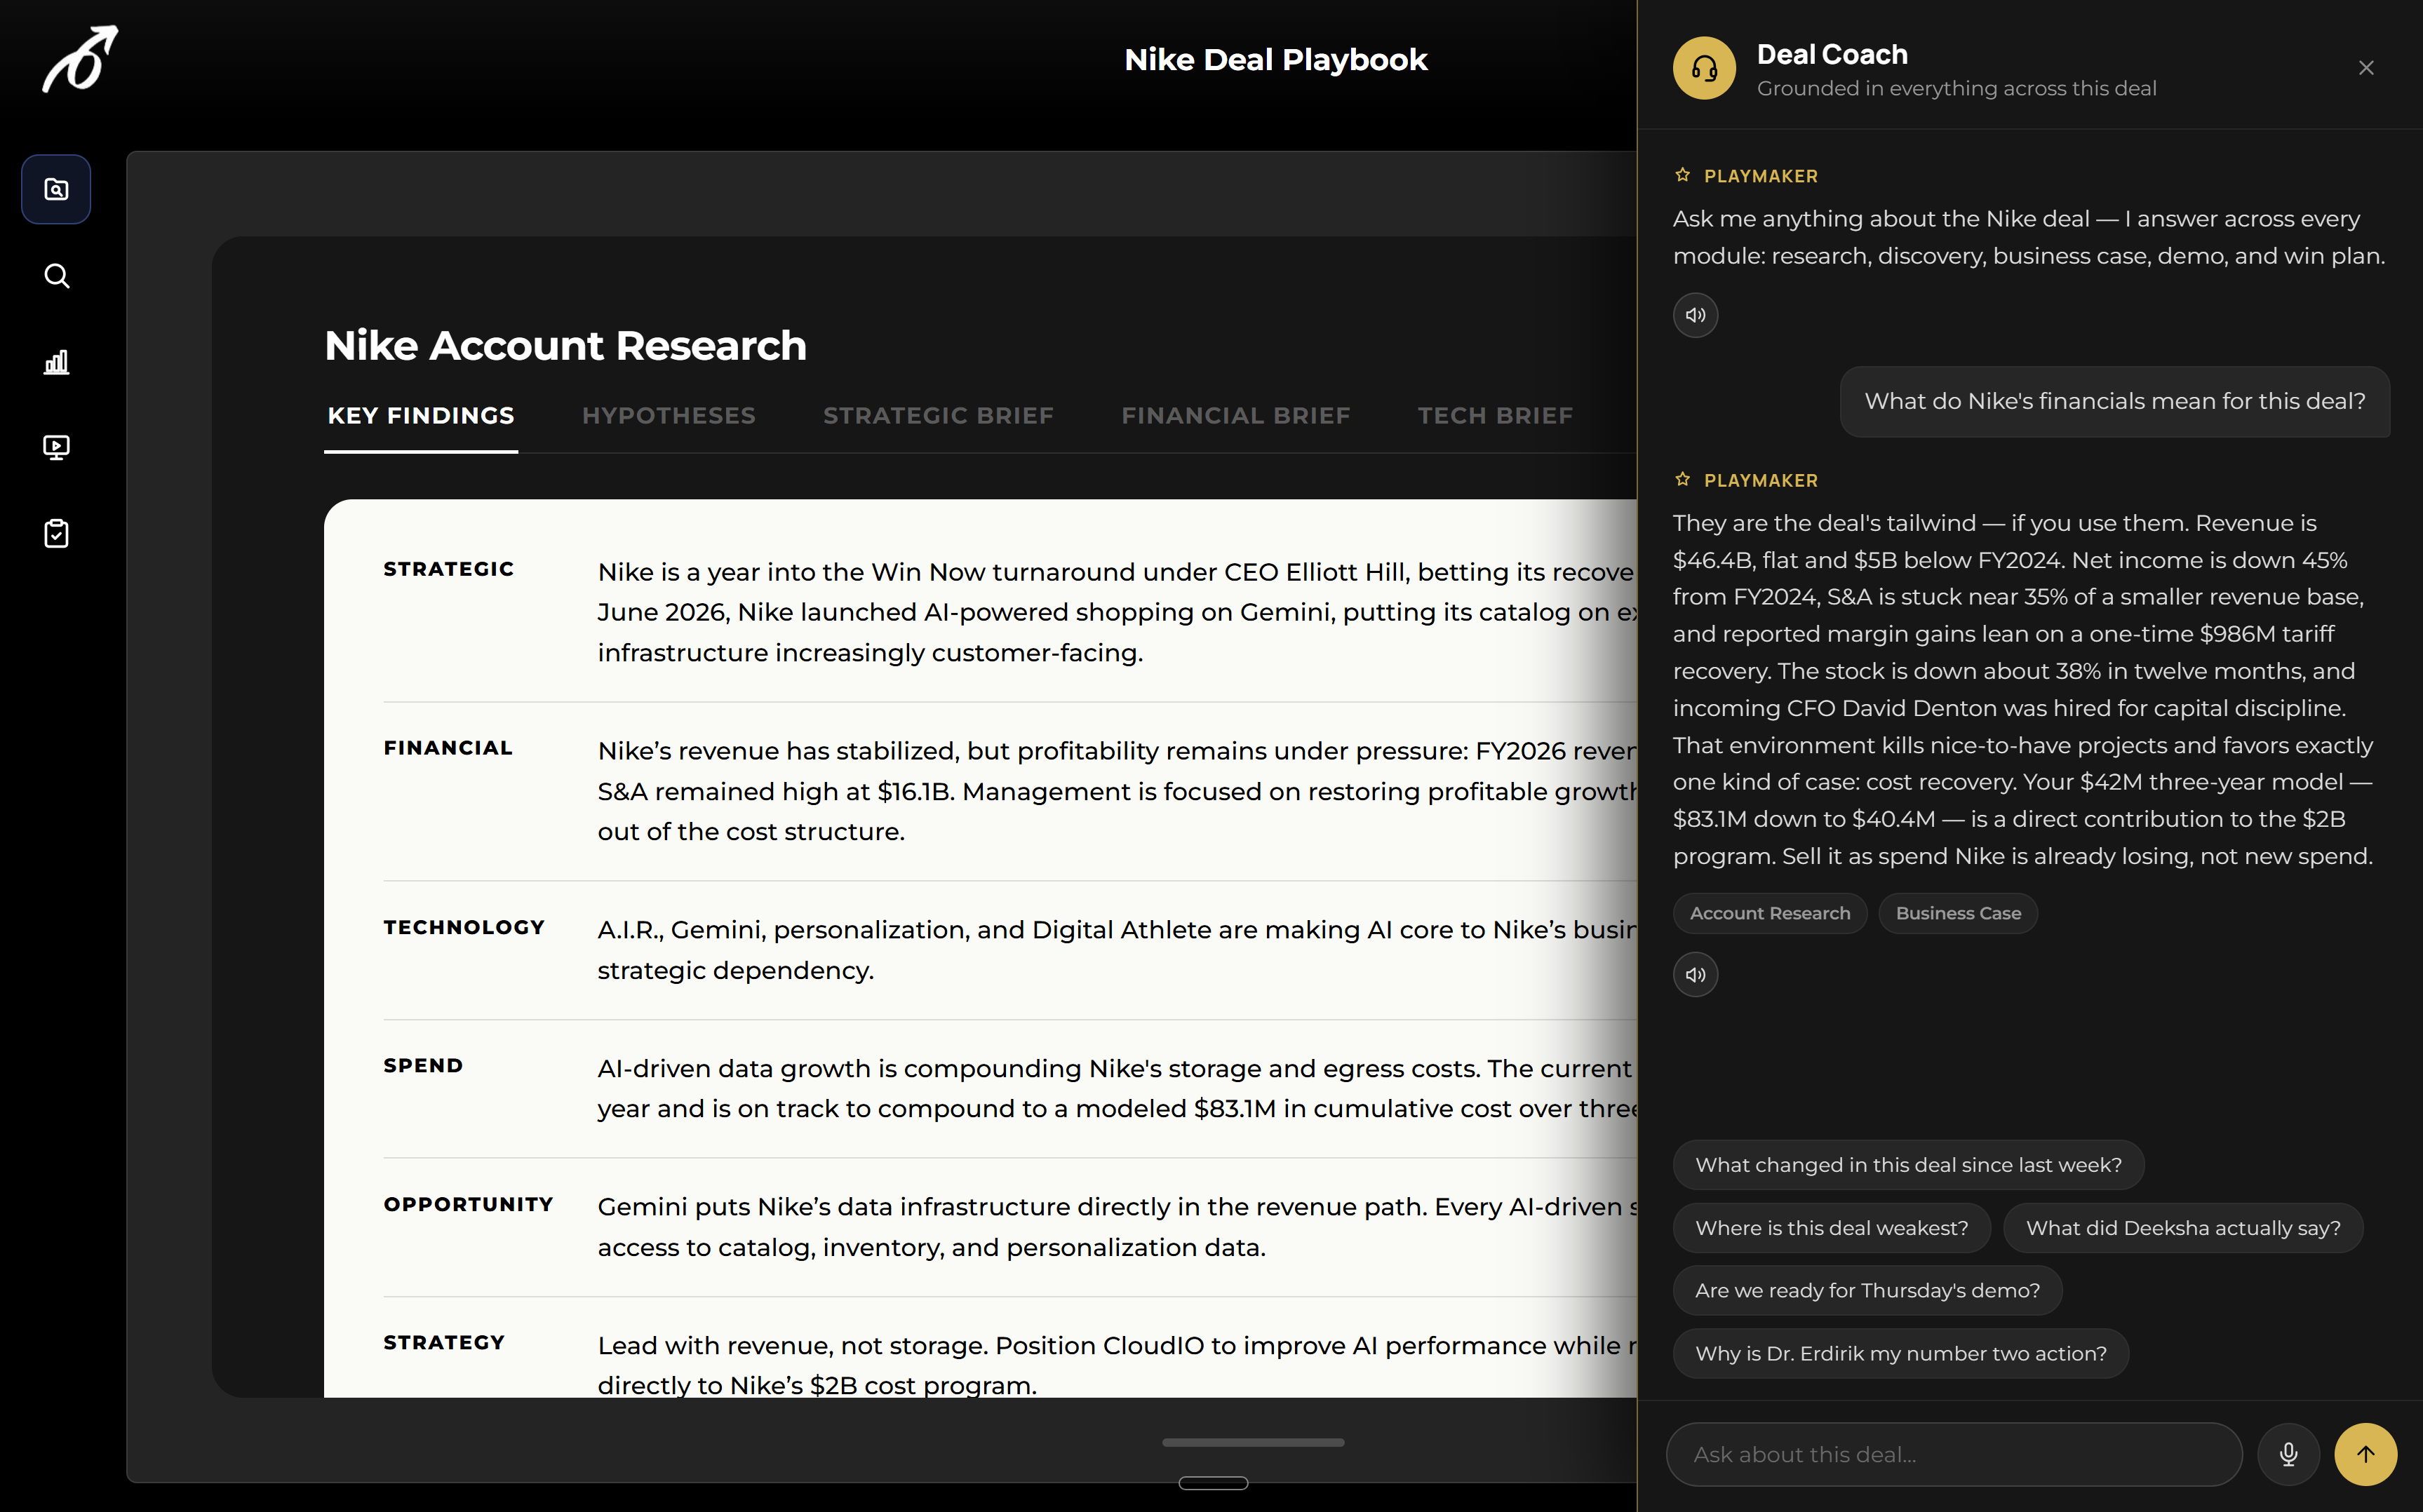Click the app logo in top-left corner
2423x1512 pixels.
[x=80, y=59]
